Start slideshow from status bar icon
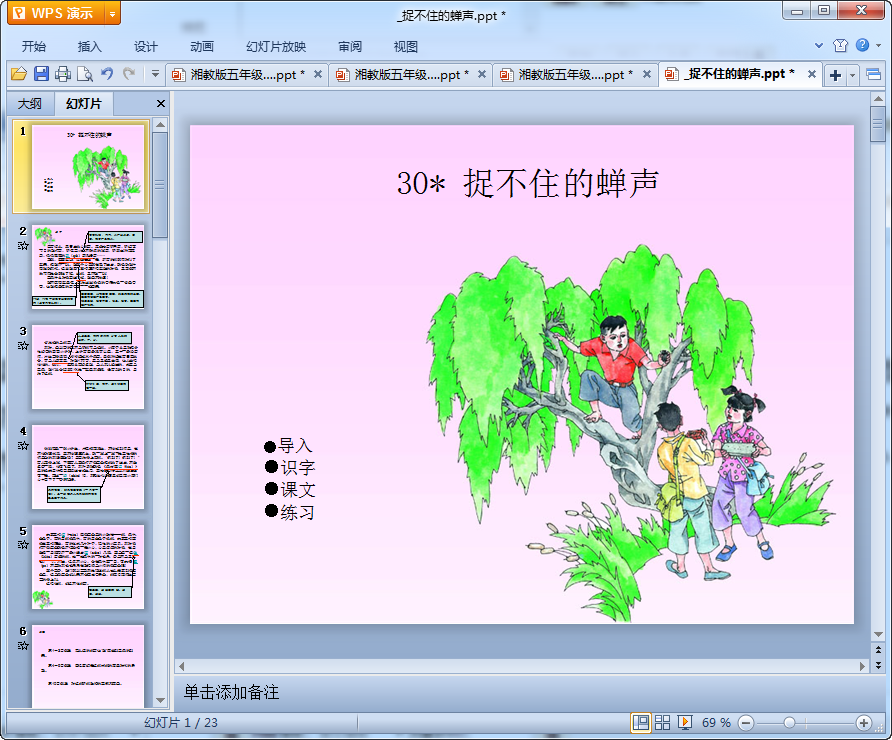 pos(685,723)
